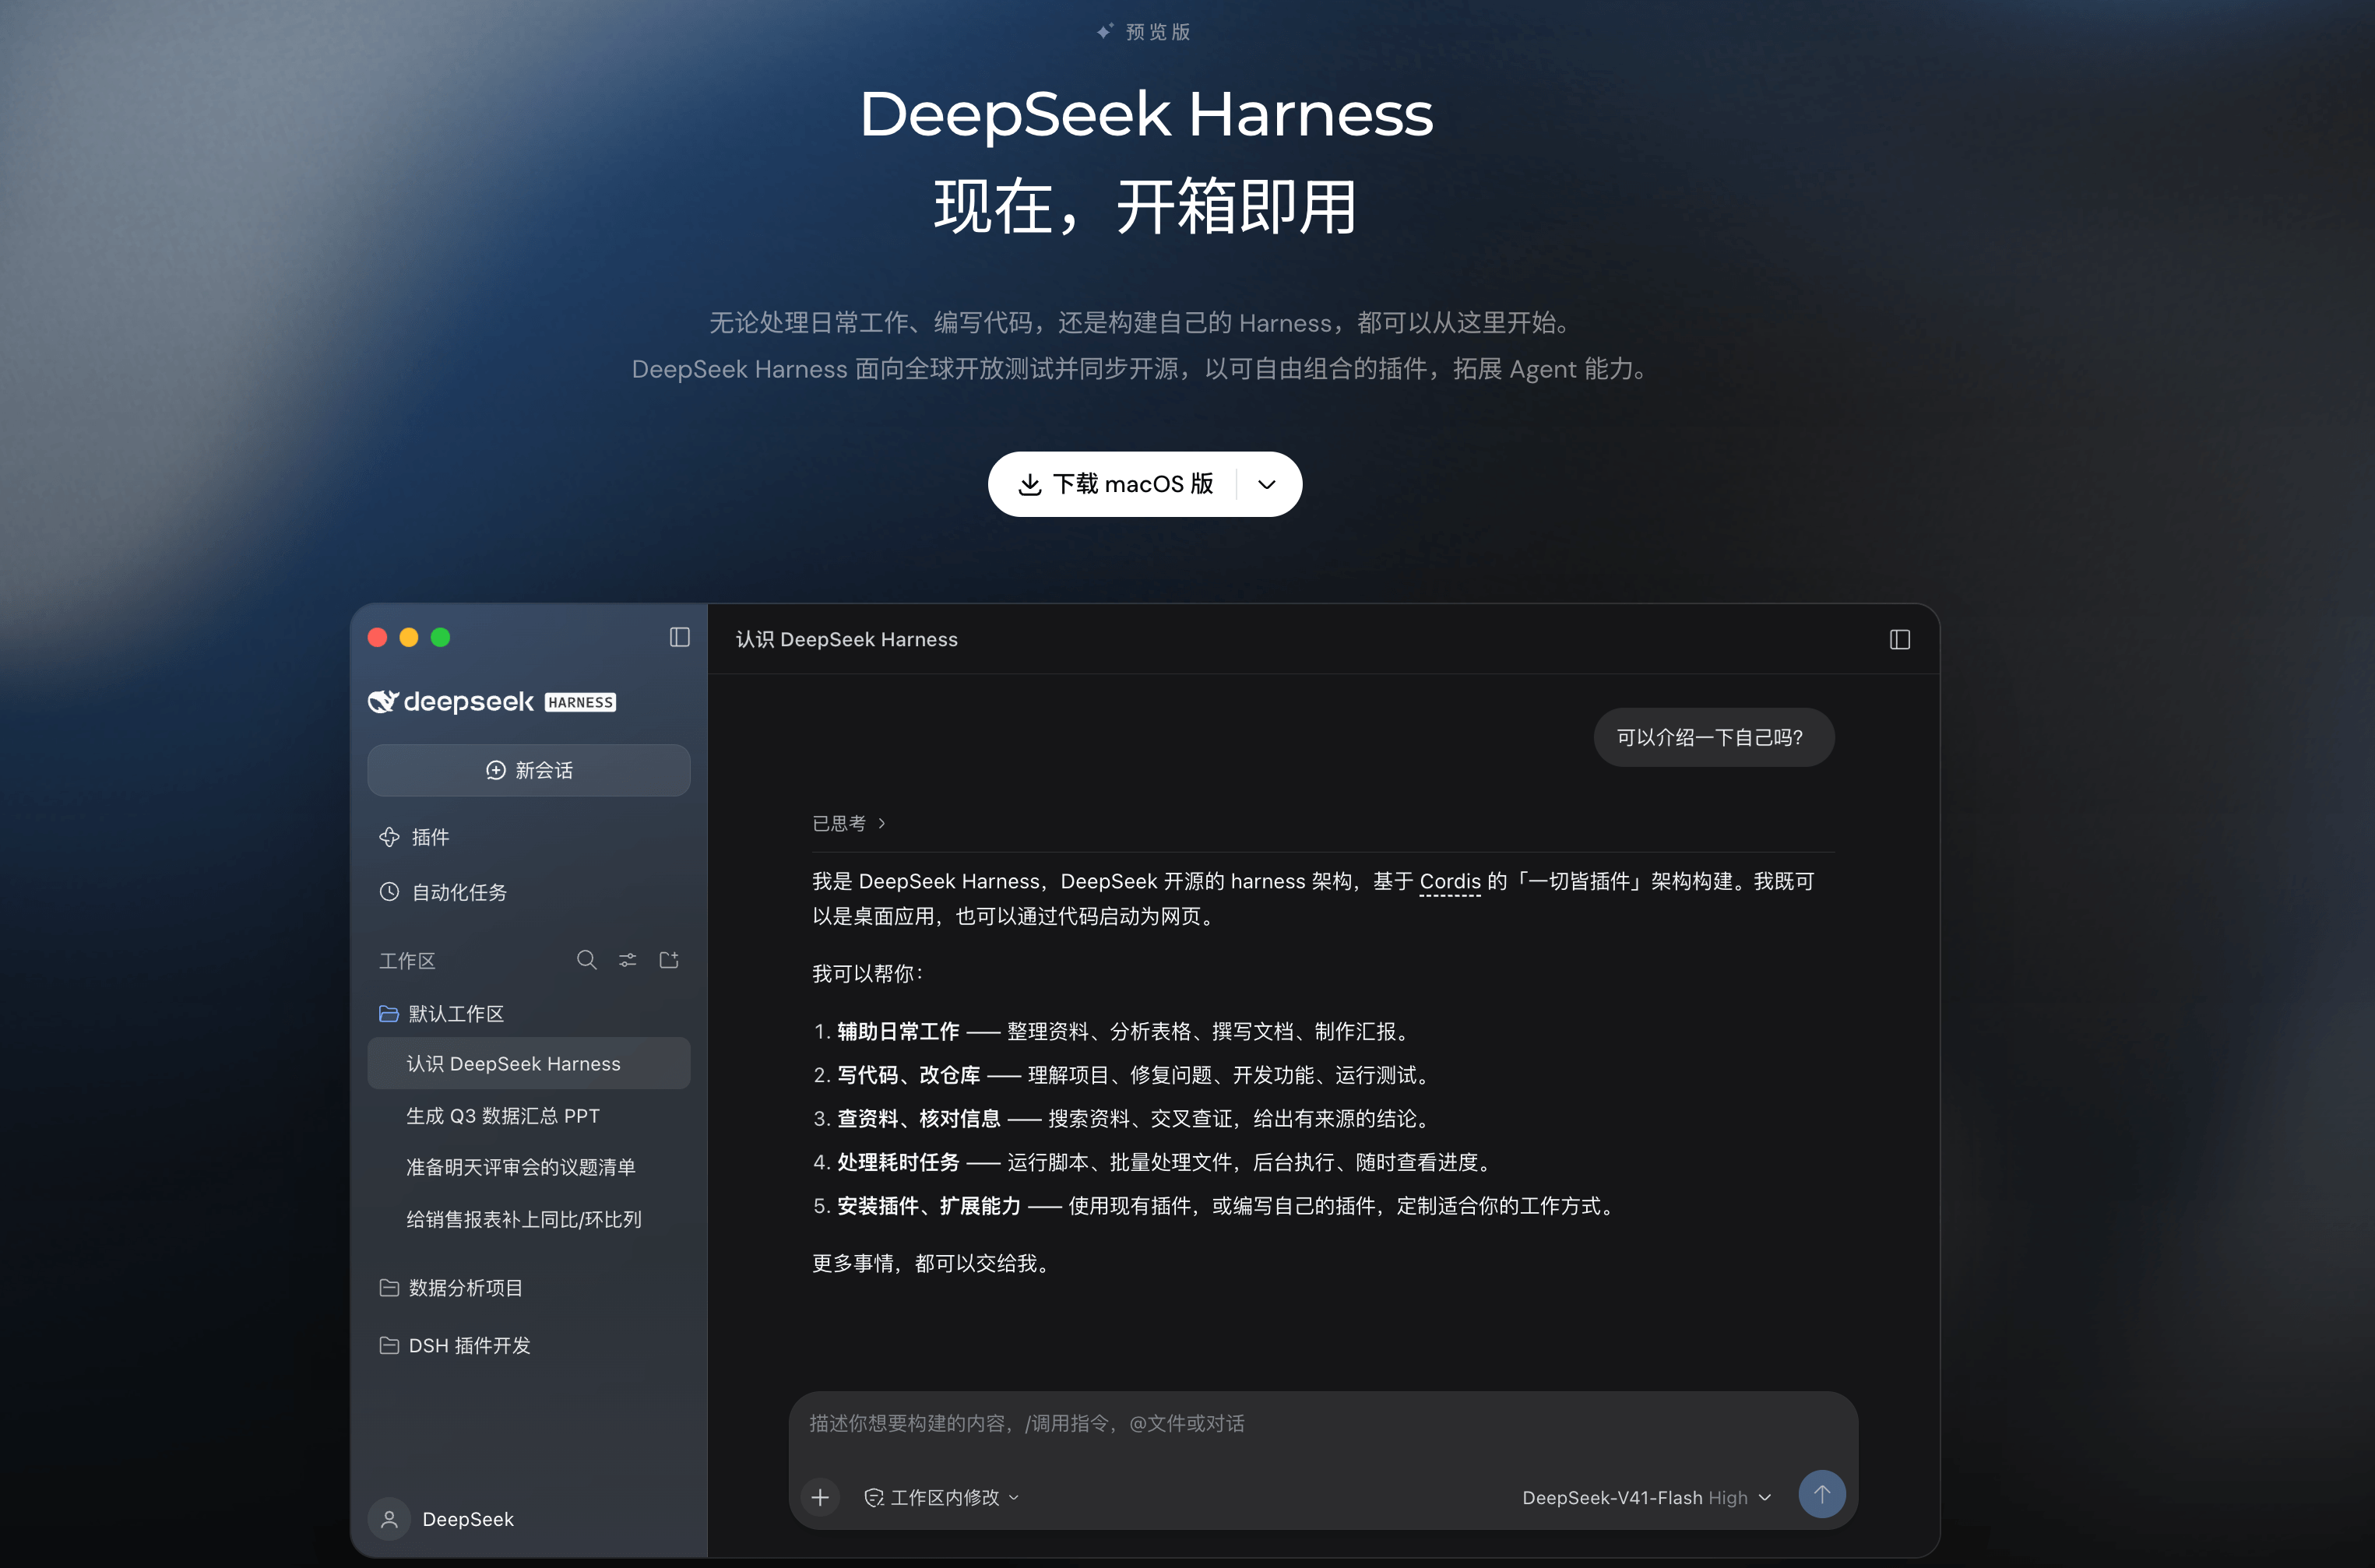This screenshot has width=2375, height=1568.
Task: Follow the Cordis link
Action: click(1449, 881)
